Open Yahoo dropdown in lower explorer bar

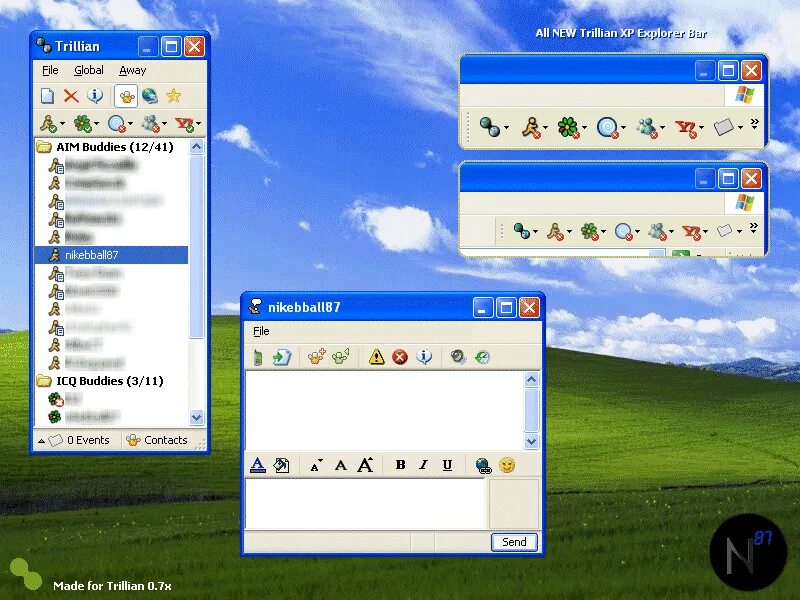pyautogui.click(x=705, y=232)
